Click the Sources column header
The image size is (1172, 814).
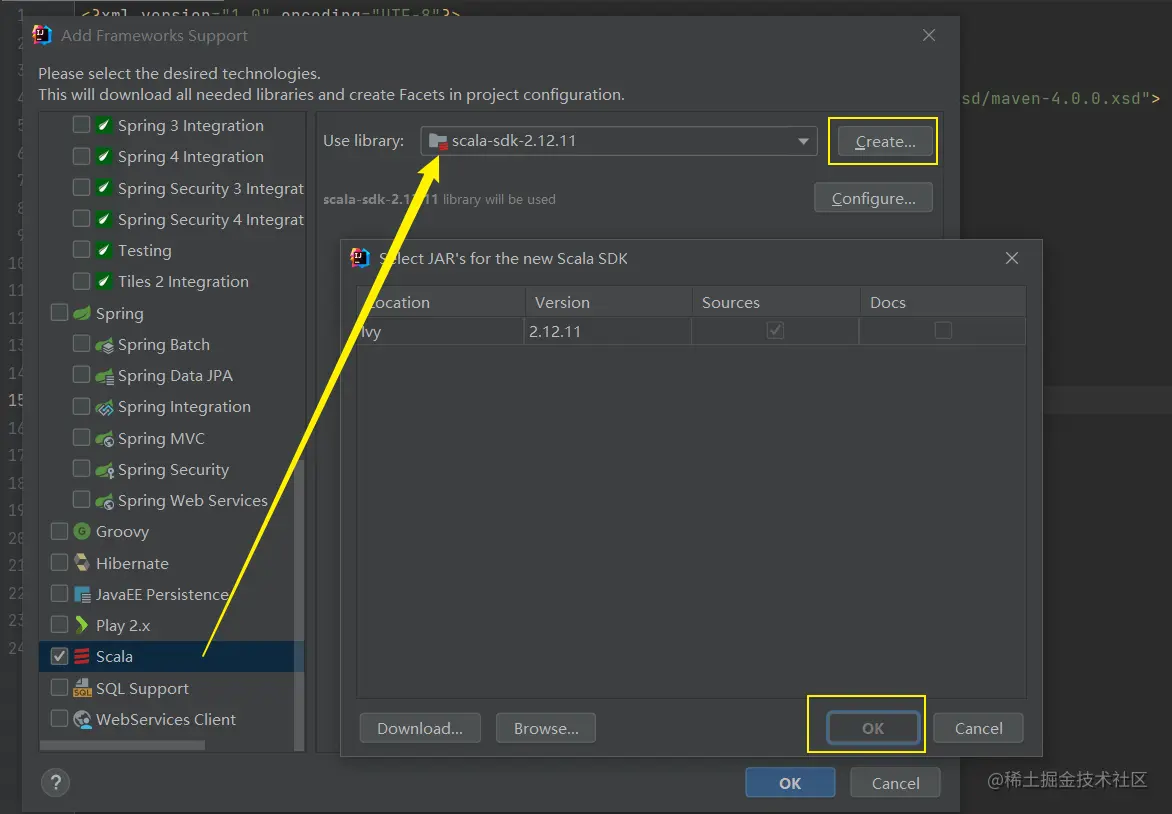point(776,302)
